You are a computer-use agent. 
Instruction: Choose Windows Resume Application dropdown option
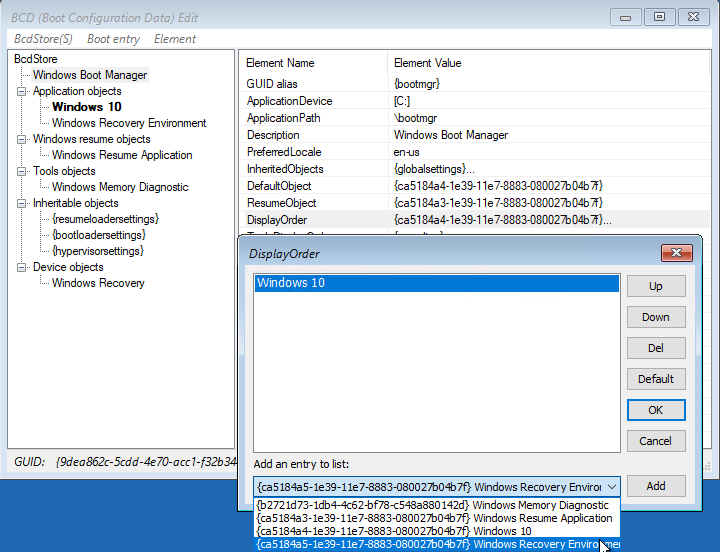coord(437,518)
